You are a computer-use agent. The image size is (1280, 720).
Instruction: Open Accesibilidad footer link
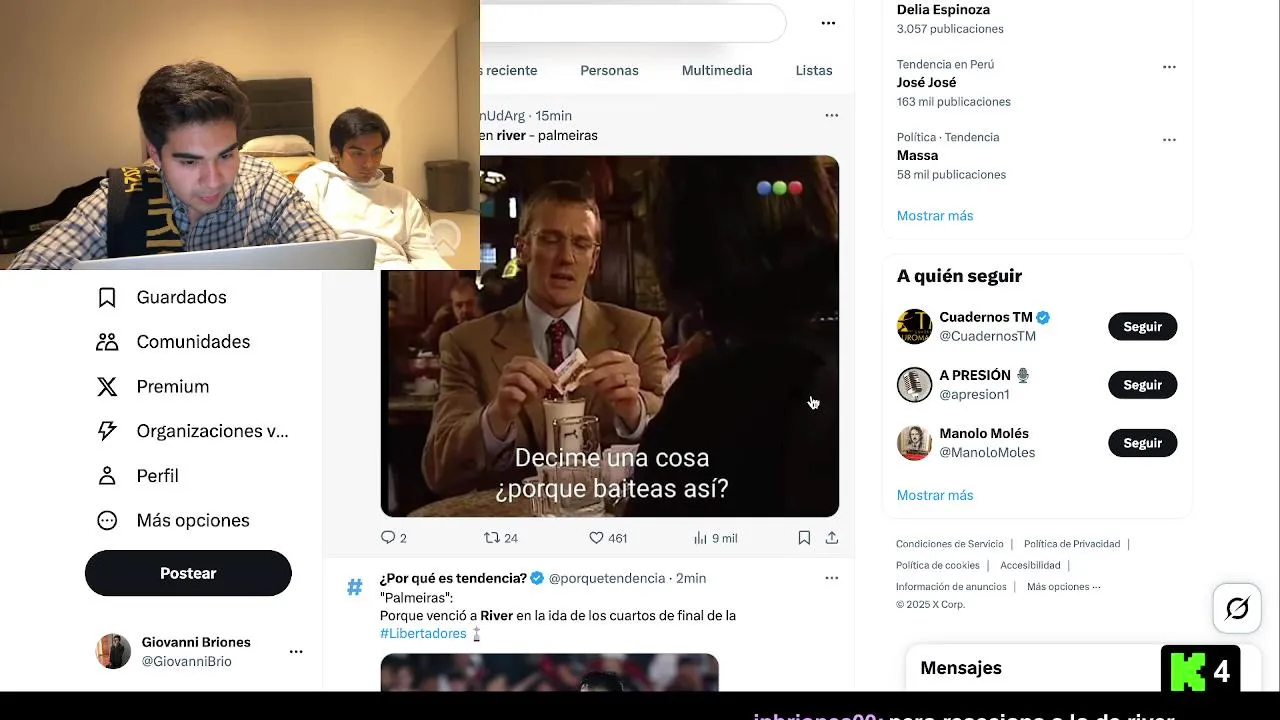(1030, 565)
